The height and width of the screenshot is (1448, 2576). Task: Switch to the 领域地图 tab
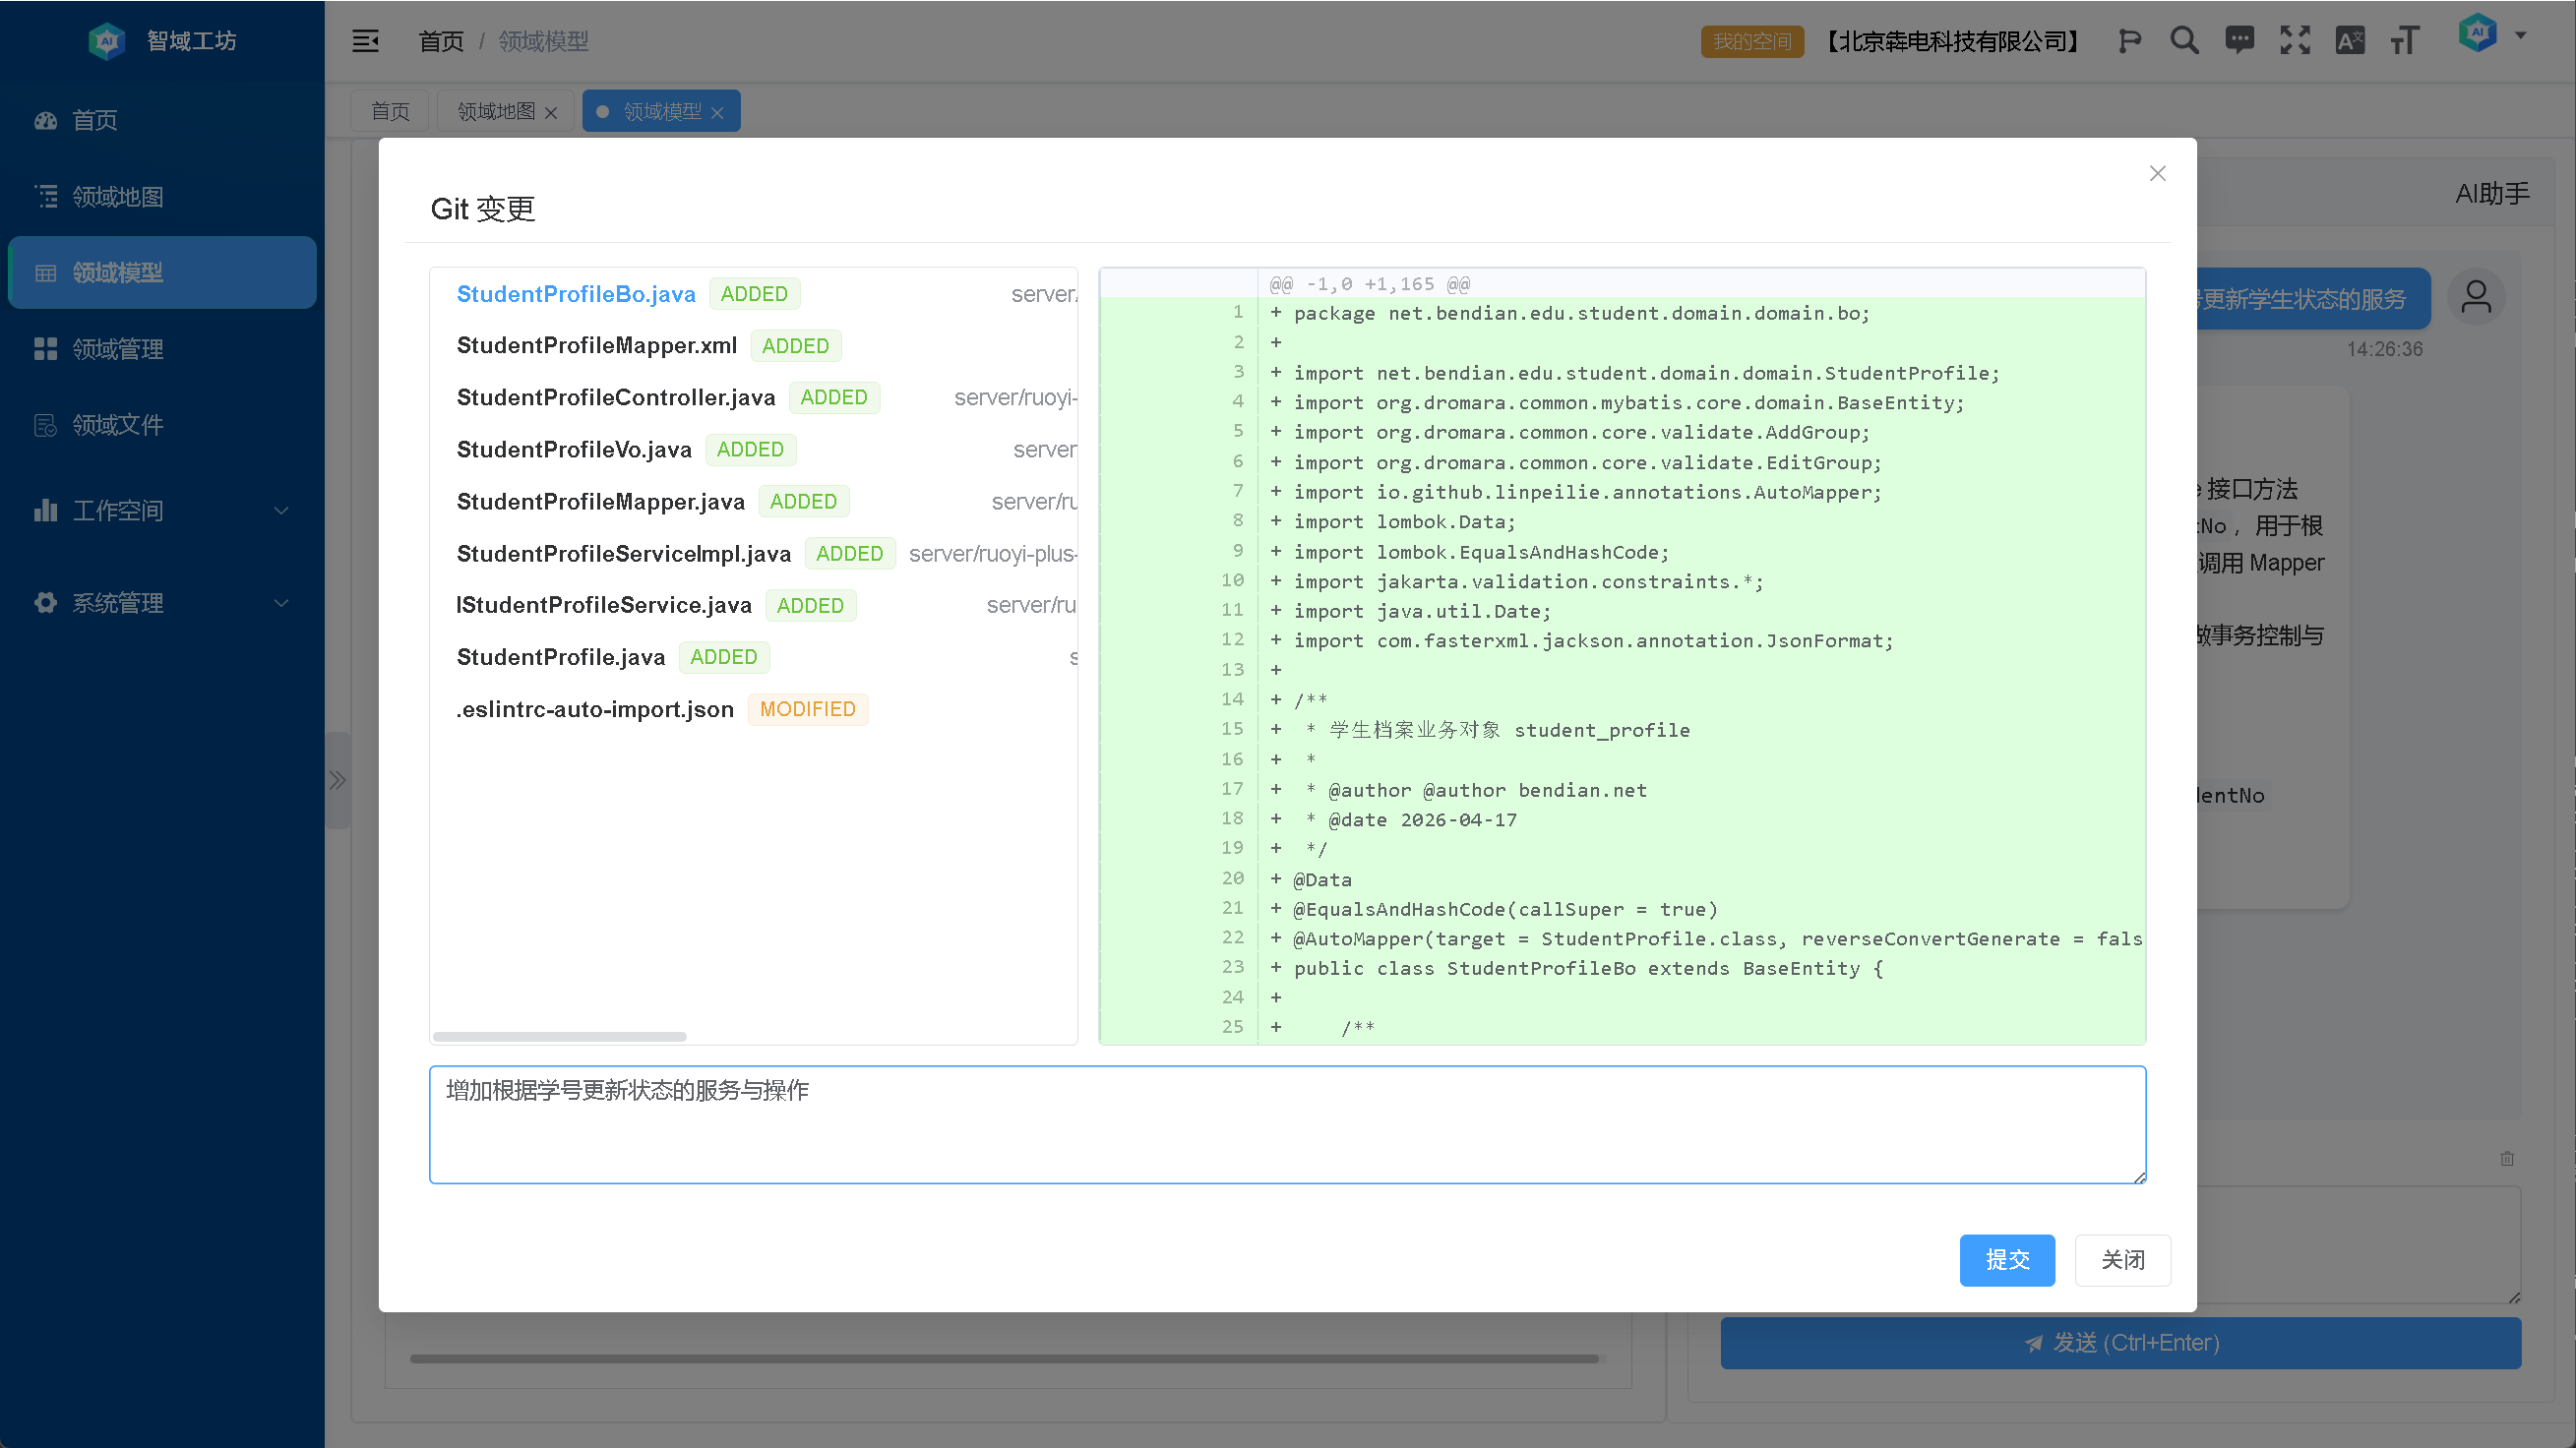[496, 111]
